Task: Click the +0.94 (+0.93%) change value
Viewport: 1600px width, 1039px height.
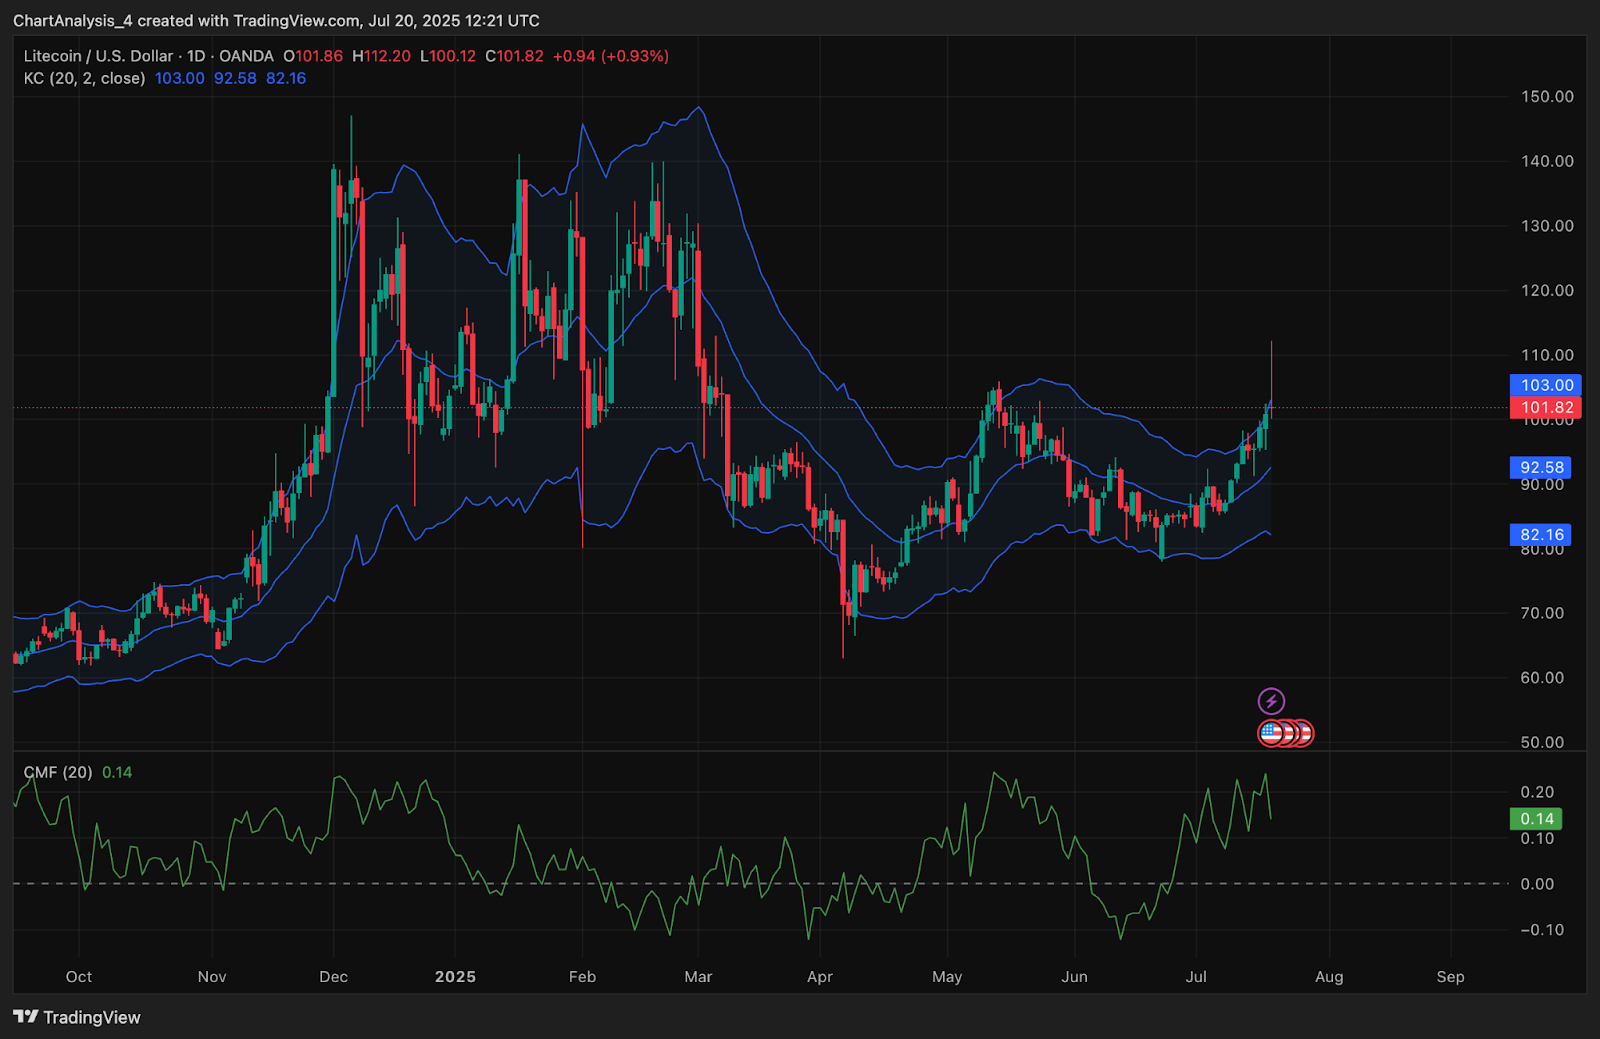Action: click(x=610, y=56)
